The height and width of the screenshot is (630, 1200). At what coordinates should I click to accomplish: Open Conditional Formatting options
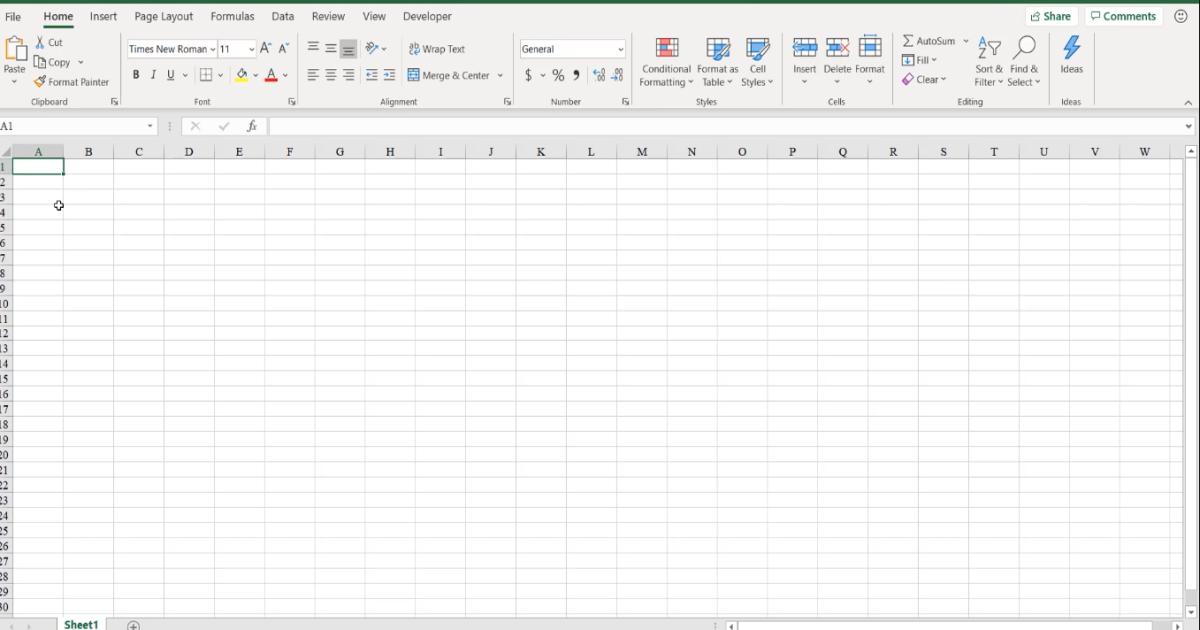tap(666, 60)
